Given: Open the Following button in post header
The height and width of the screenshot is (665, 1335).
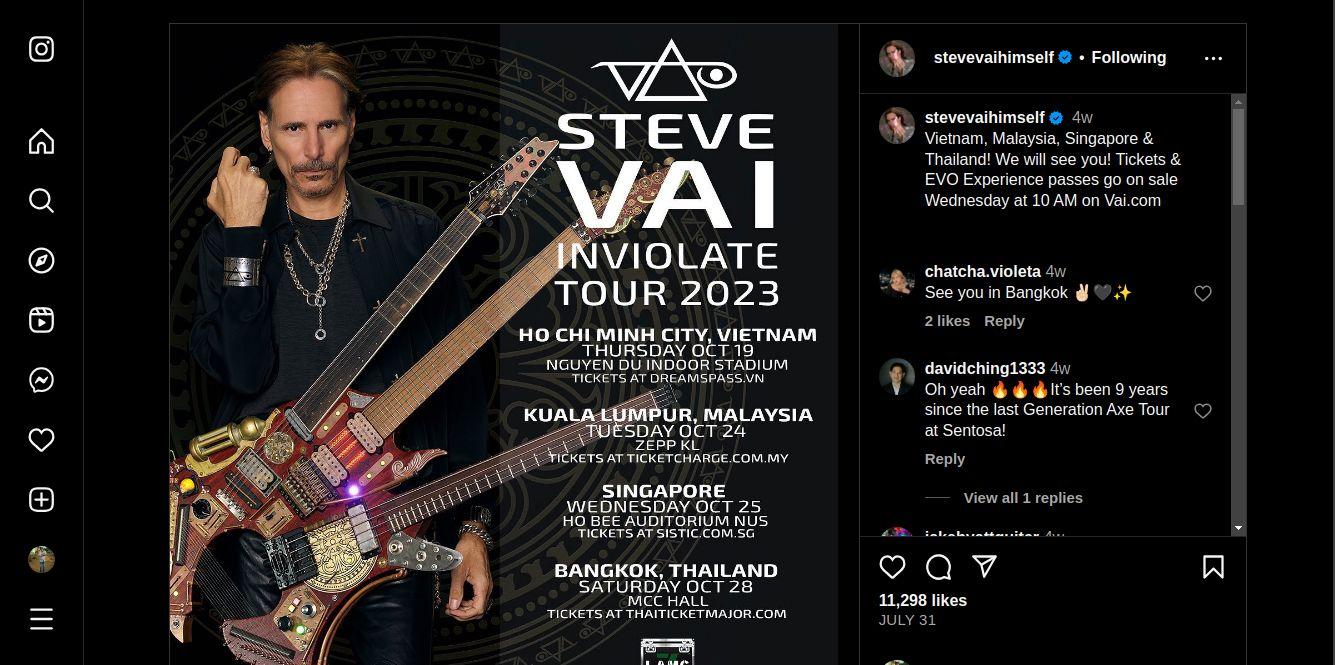Looking at the screenshot, I should [1128, 58].
